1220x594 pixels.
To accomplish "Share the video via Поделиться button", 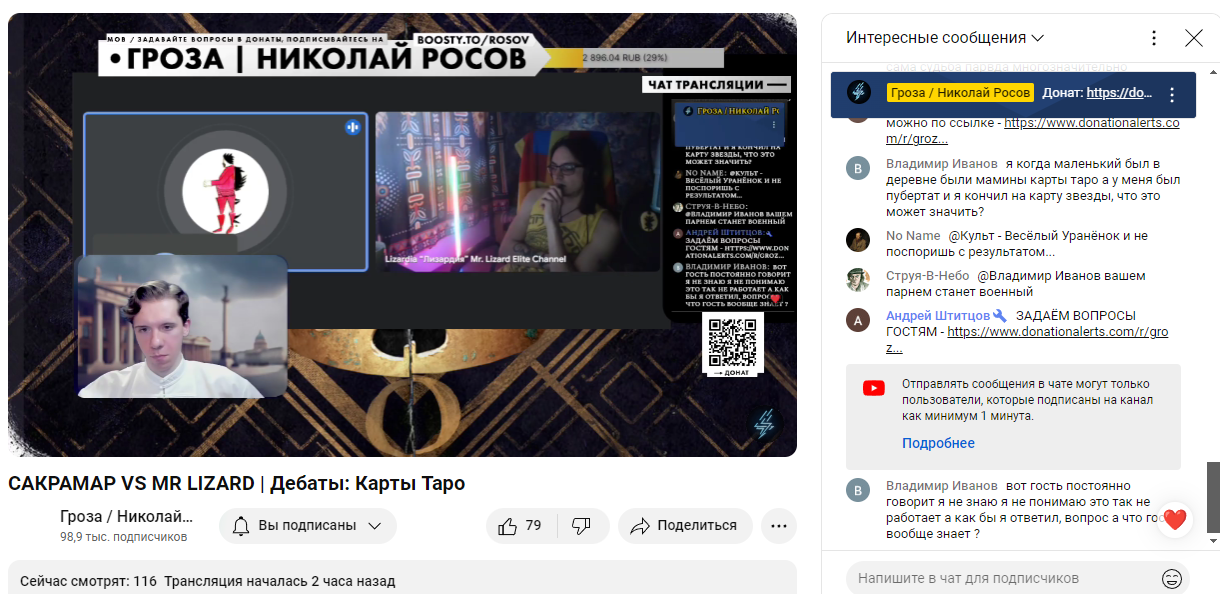I will tap(685, 526).
